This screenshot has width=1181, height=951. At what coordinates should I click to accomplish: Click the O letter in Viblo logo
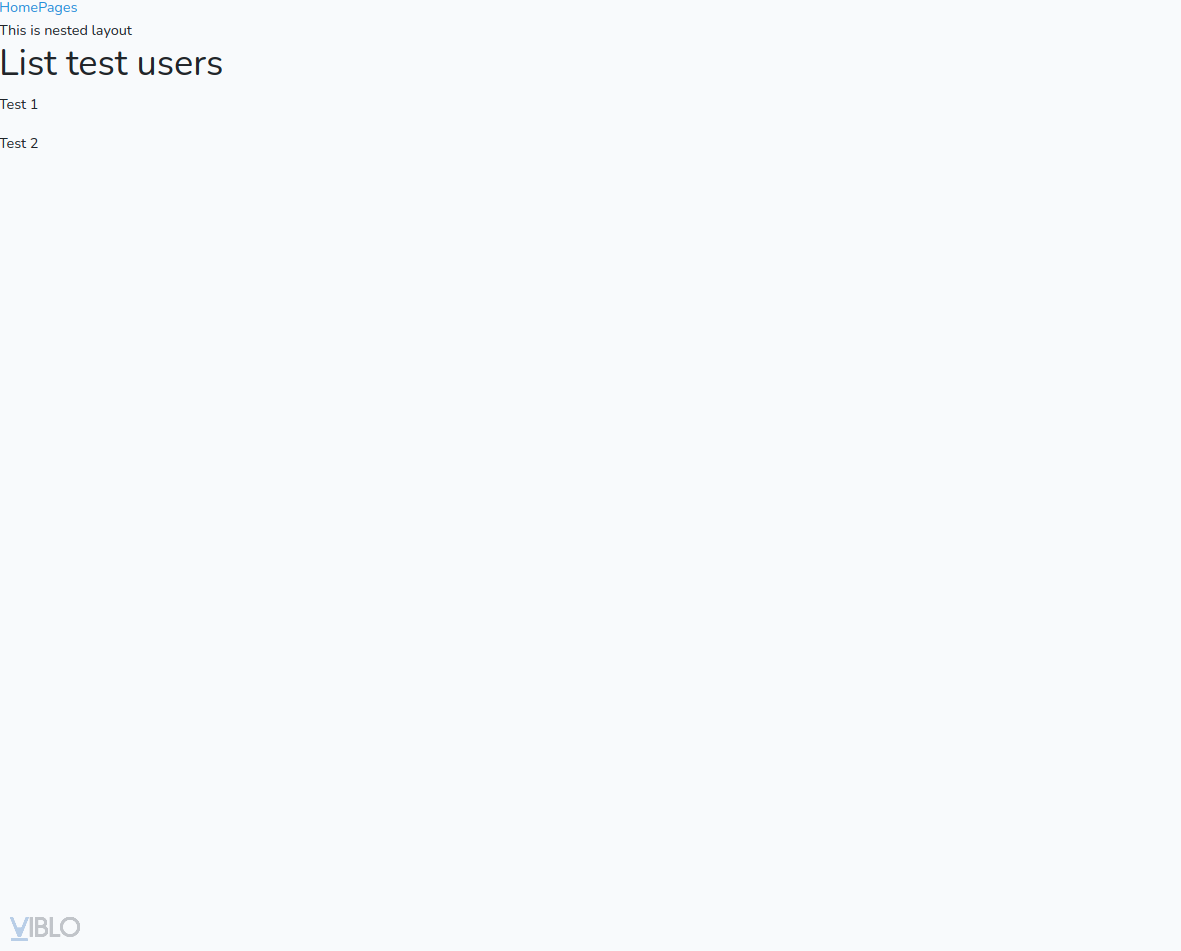[70, 927]
